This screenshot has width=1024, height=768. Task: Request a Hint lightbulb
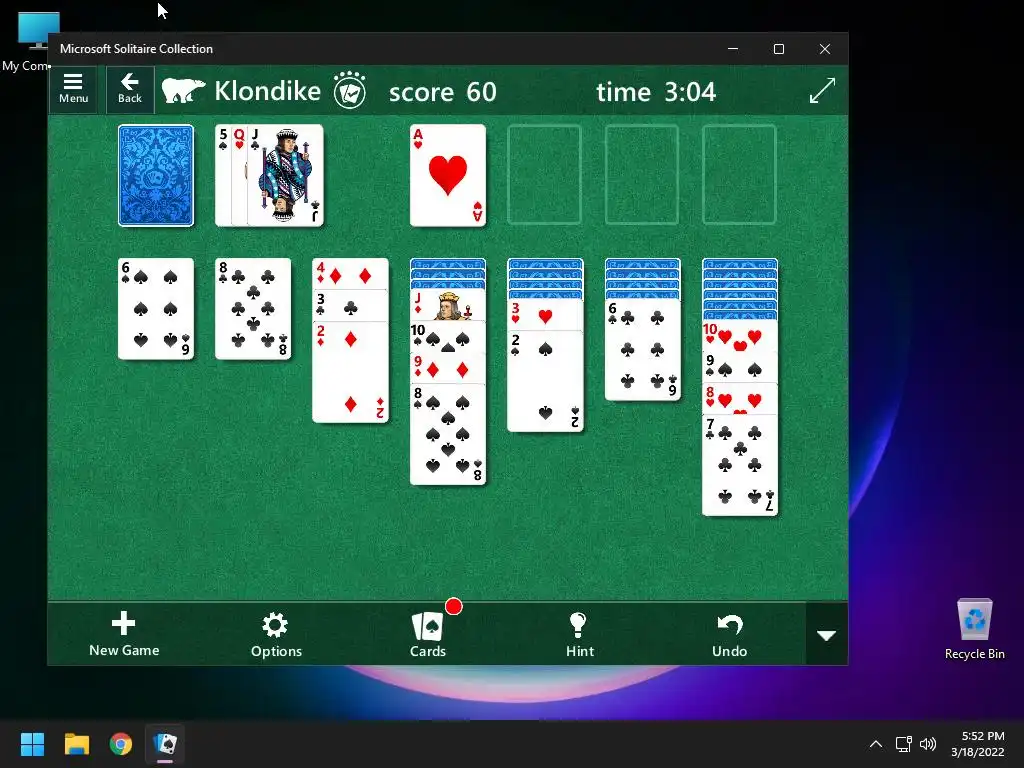(x=579, y=634)
